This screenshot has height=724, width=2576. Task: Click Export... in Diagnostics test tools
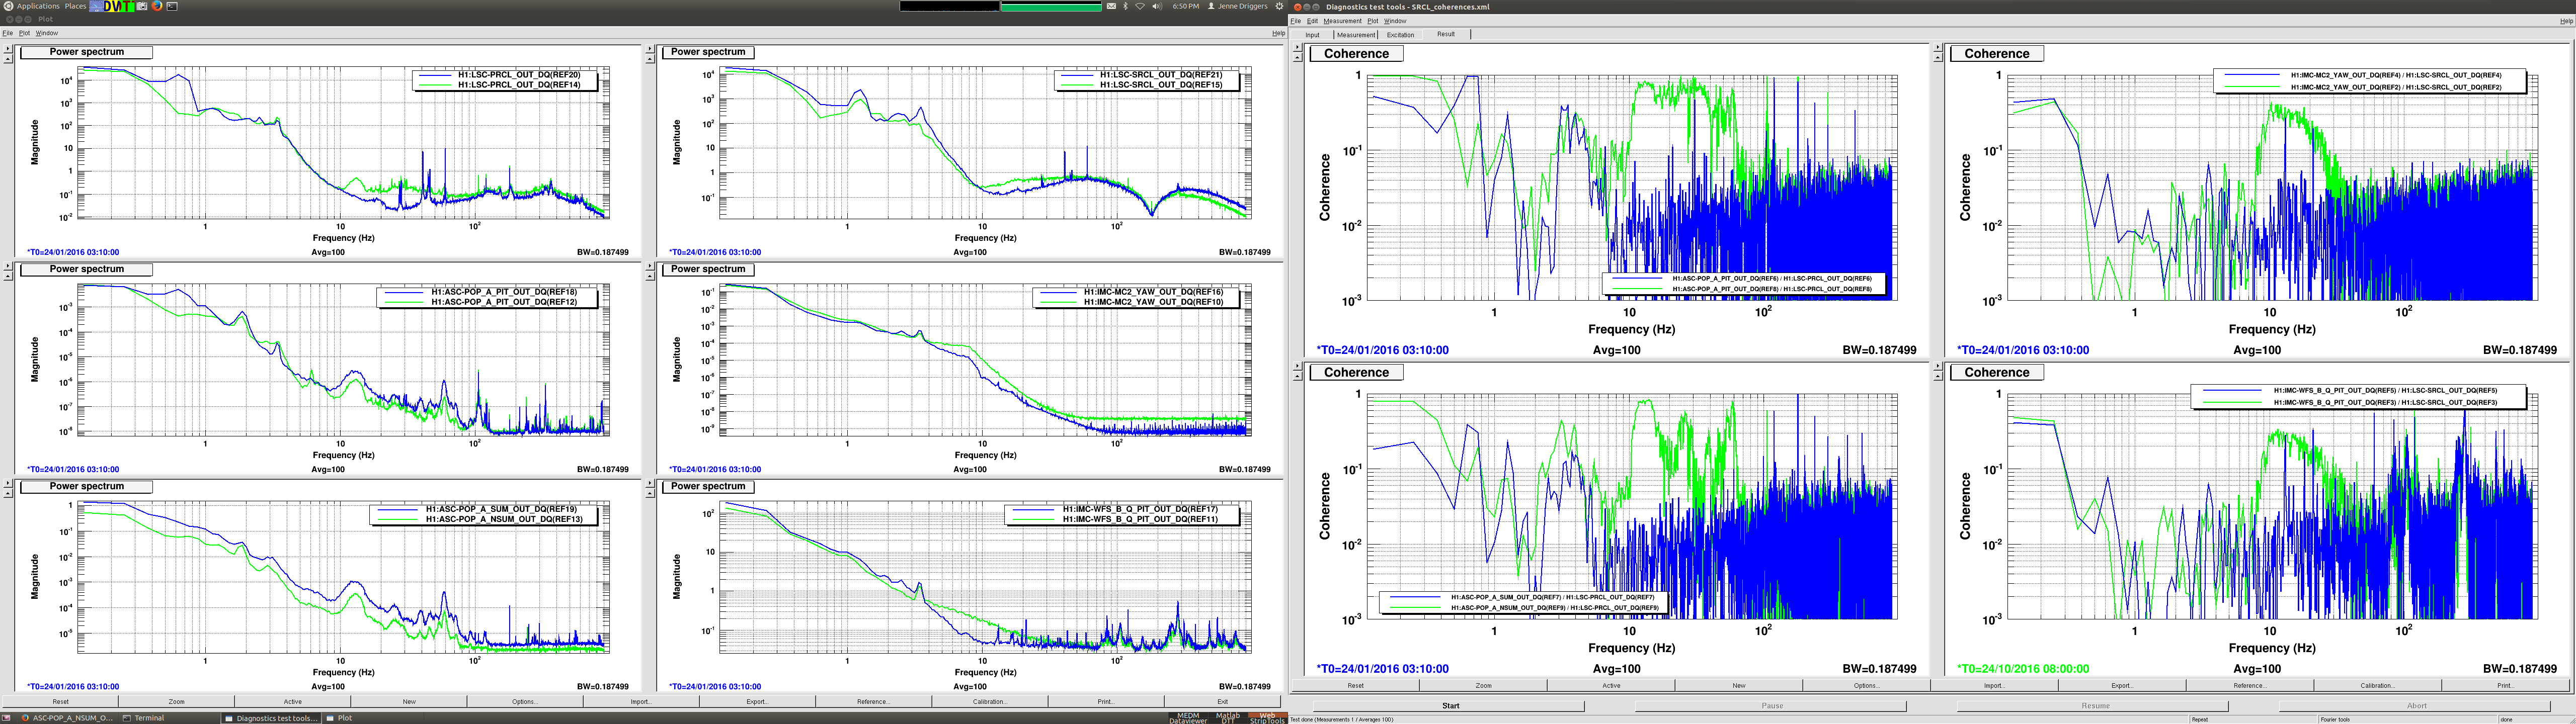[2121, 686]
